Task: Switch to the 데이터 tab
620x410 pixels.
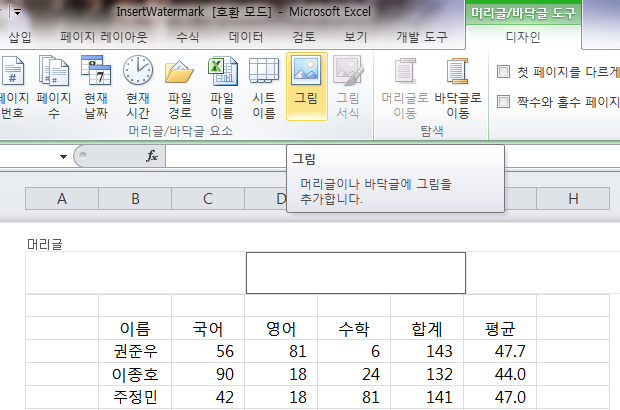Action: 246,37
